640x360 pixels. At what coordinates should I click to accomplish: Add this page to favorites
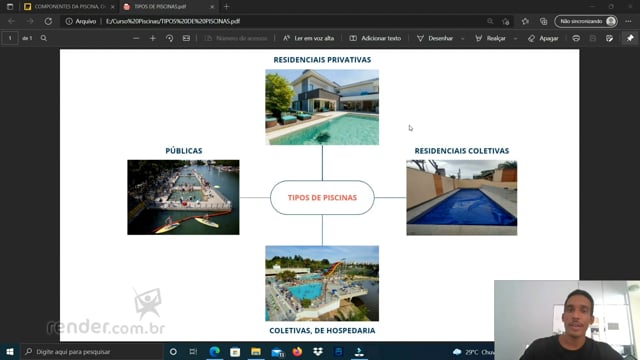coord(506,21)
